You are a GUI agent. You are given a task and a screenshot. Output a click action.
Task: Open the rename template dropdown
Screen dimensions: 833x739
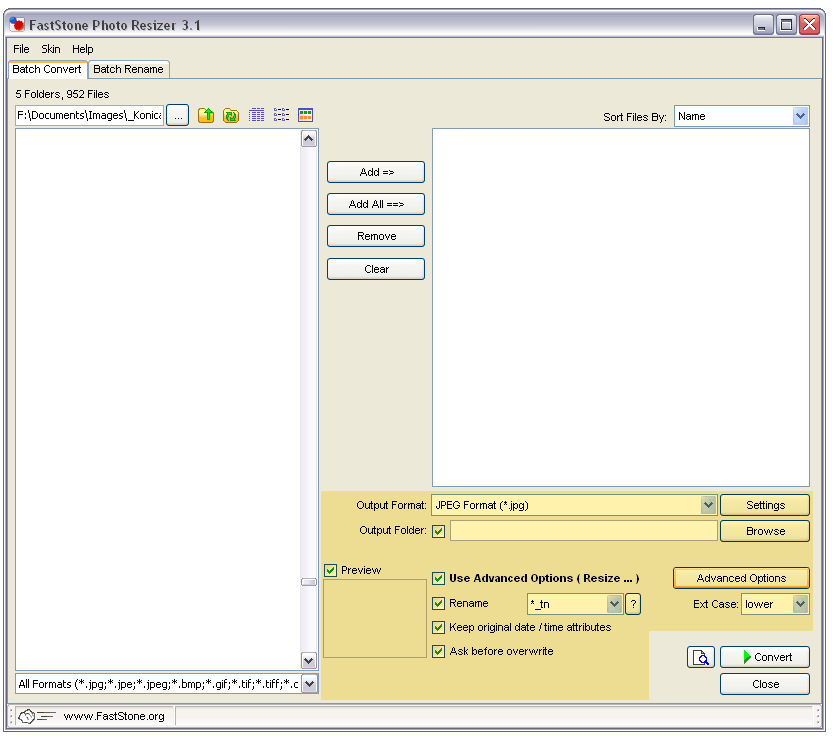click(x=614, y=604)
